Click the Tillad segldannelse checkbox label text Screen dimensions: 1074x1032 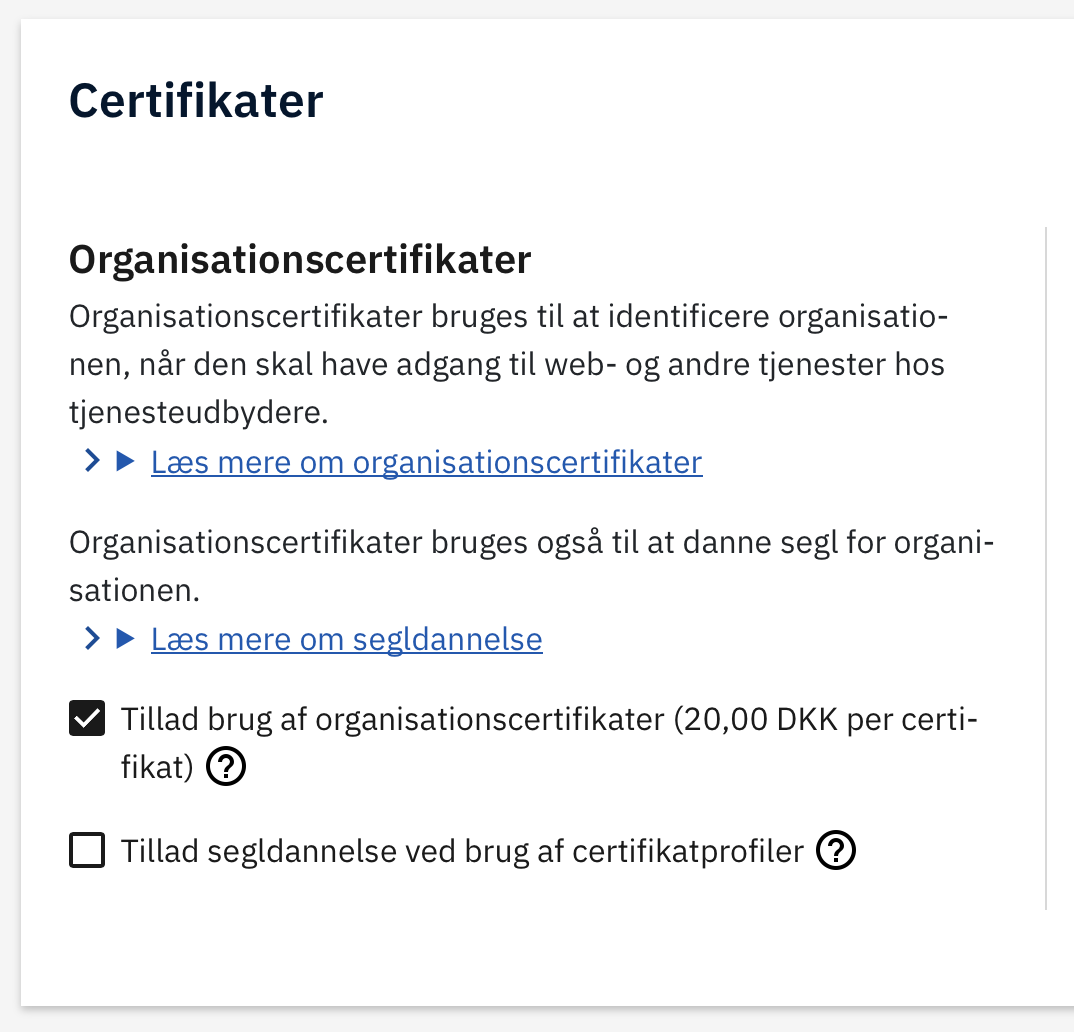[x=462, y=851]
